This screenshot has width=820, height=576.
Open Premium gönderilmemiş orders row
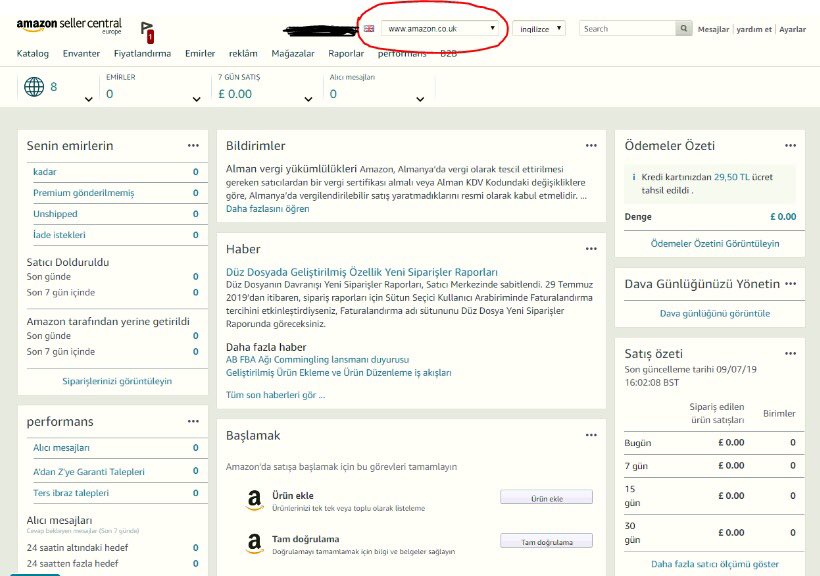(x=115, y=193)
